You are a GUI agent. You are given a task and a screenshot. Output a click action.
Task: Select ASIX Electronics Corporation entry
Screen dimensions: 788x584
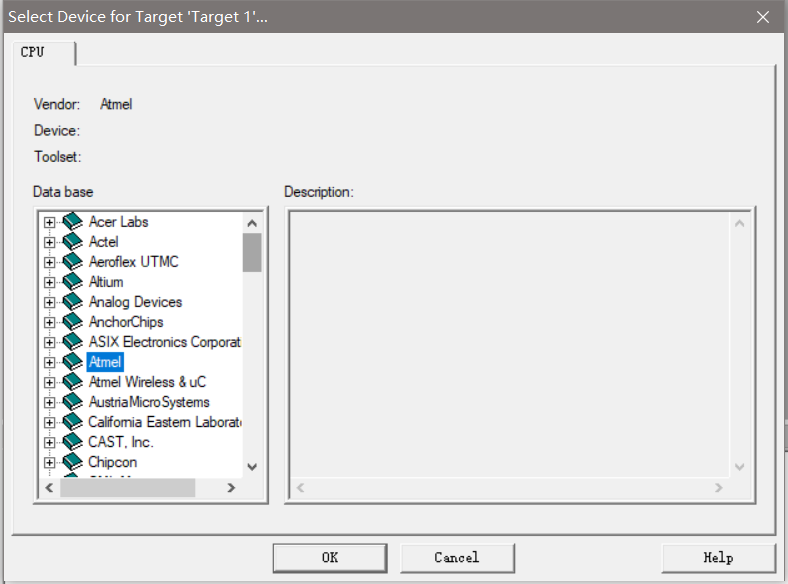[165, 342]
